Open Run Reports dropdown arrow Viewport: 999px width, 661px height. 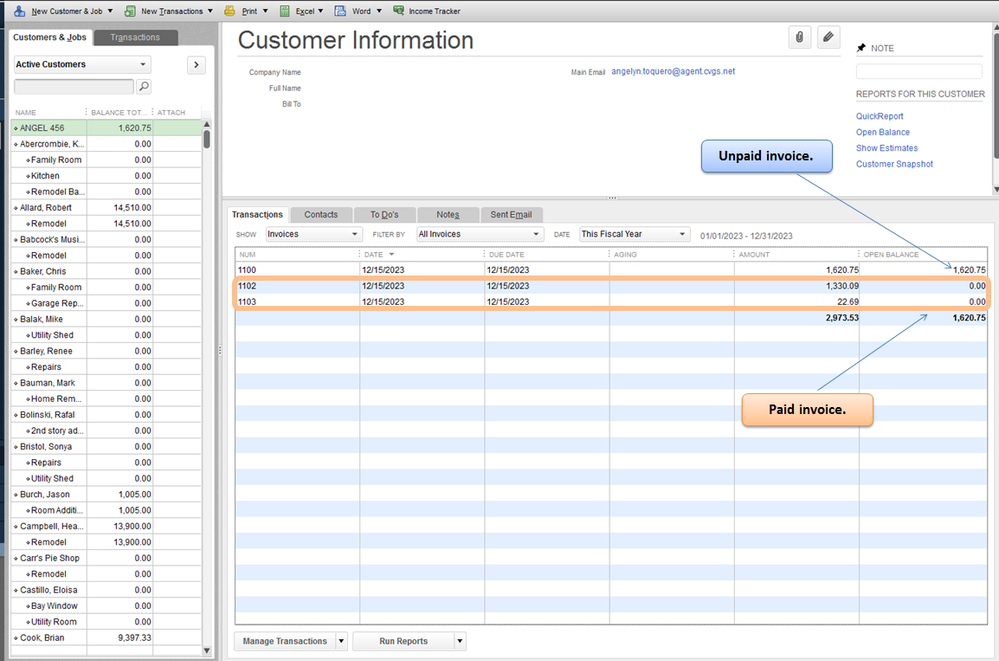(x=459, y=641)
